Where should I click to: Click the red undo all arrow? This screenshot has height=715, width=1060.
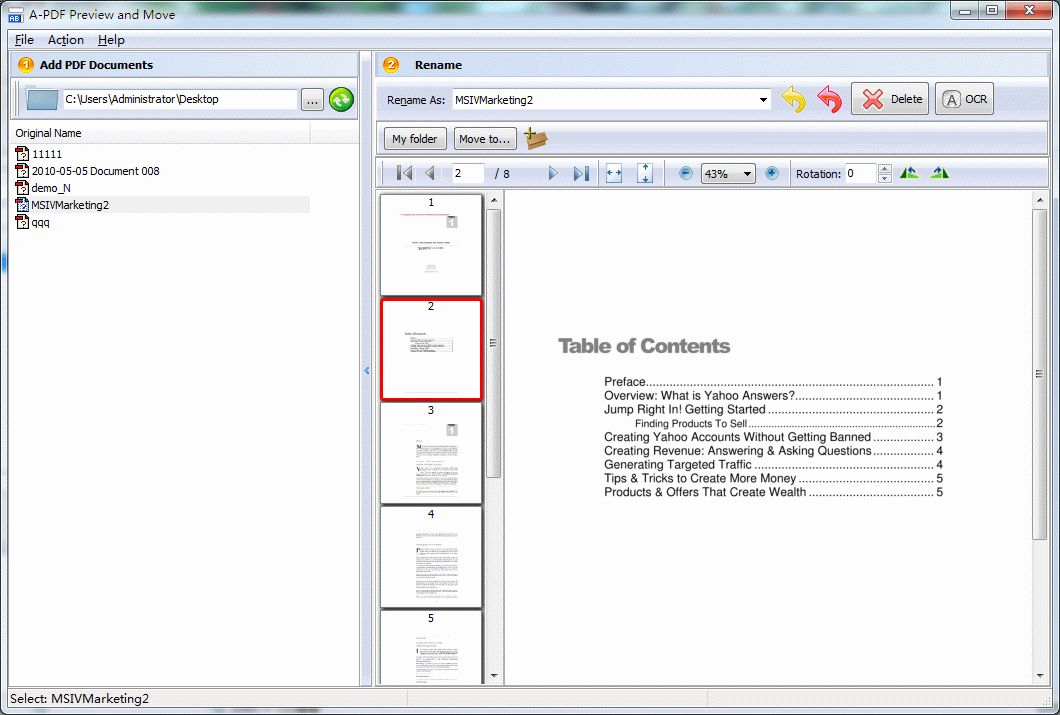(x=829, y=99)
